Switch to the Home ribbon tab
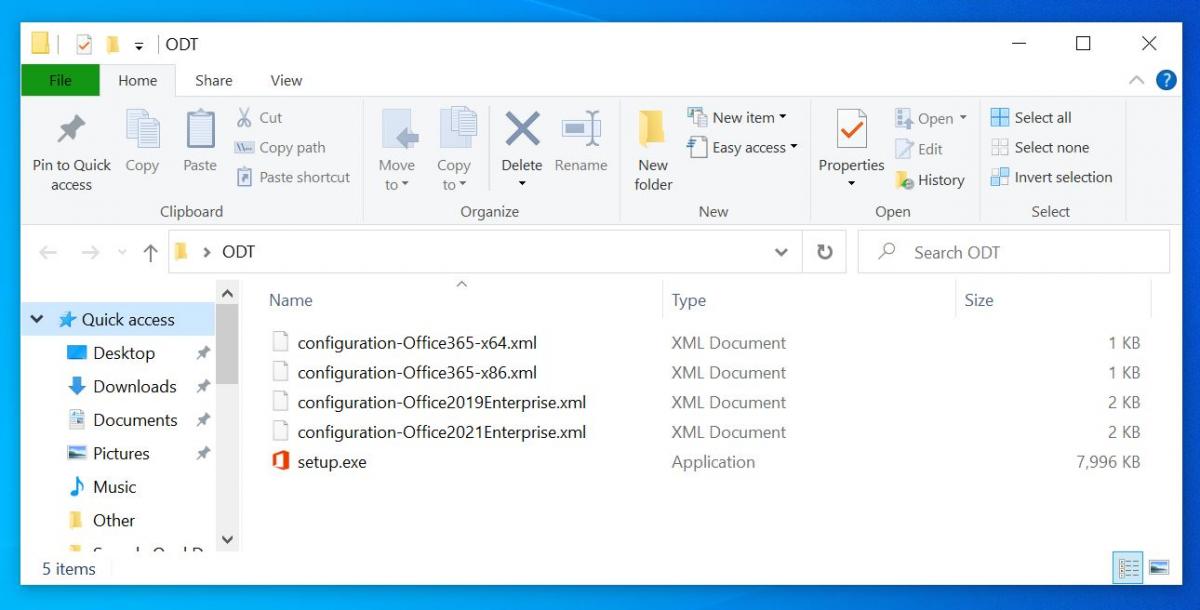The width and height of the screenshot is (1200, 610). [x=137, y=80]
